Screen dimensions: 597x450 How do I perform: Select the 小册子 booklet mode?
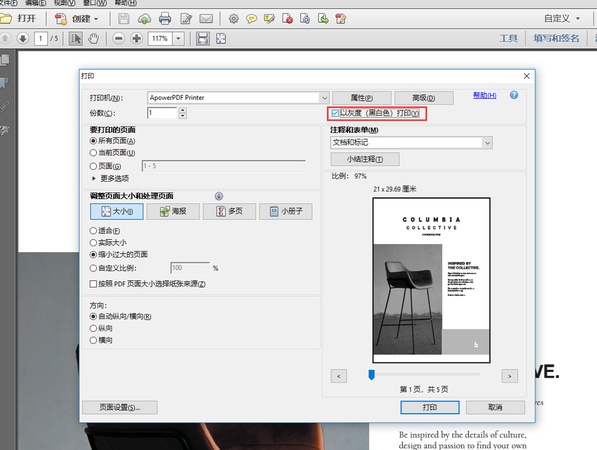(x=286, y=211)
